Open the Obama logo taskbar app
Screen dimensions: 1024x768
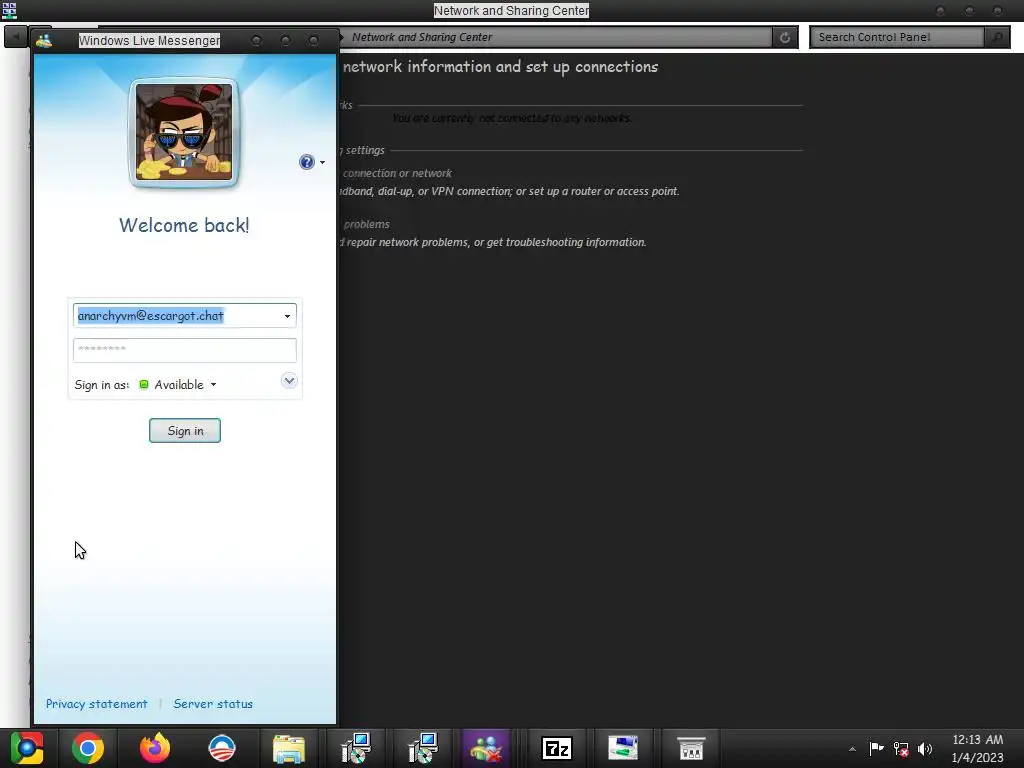pos(222,748)
